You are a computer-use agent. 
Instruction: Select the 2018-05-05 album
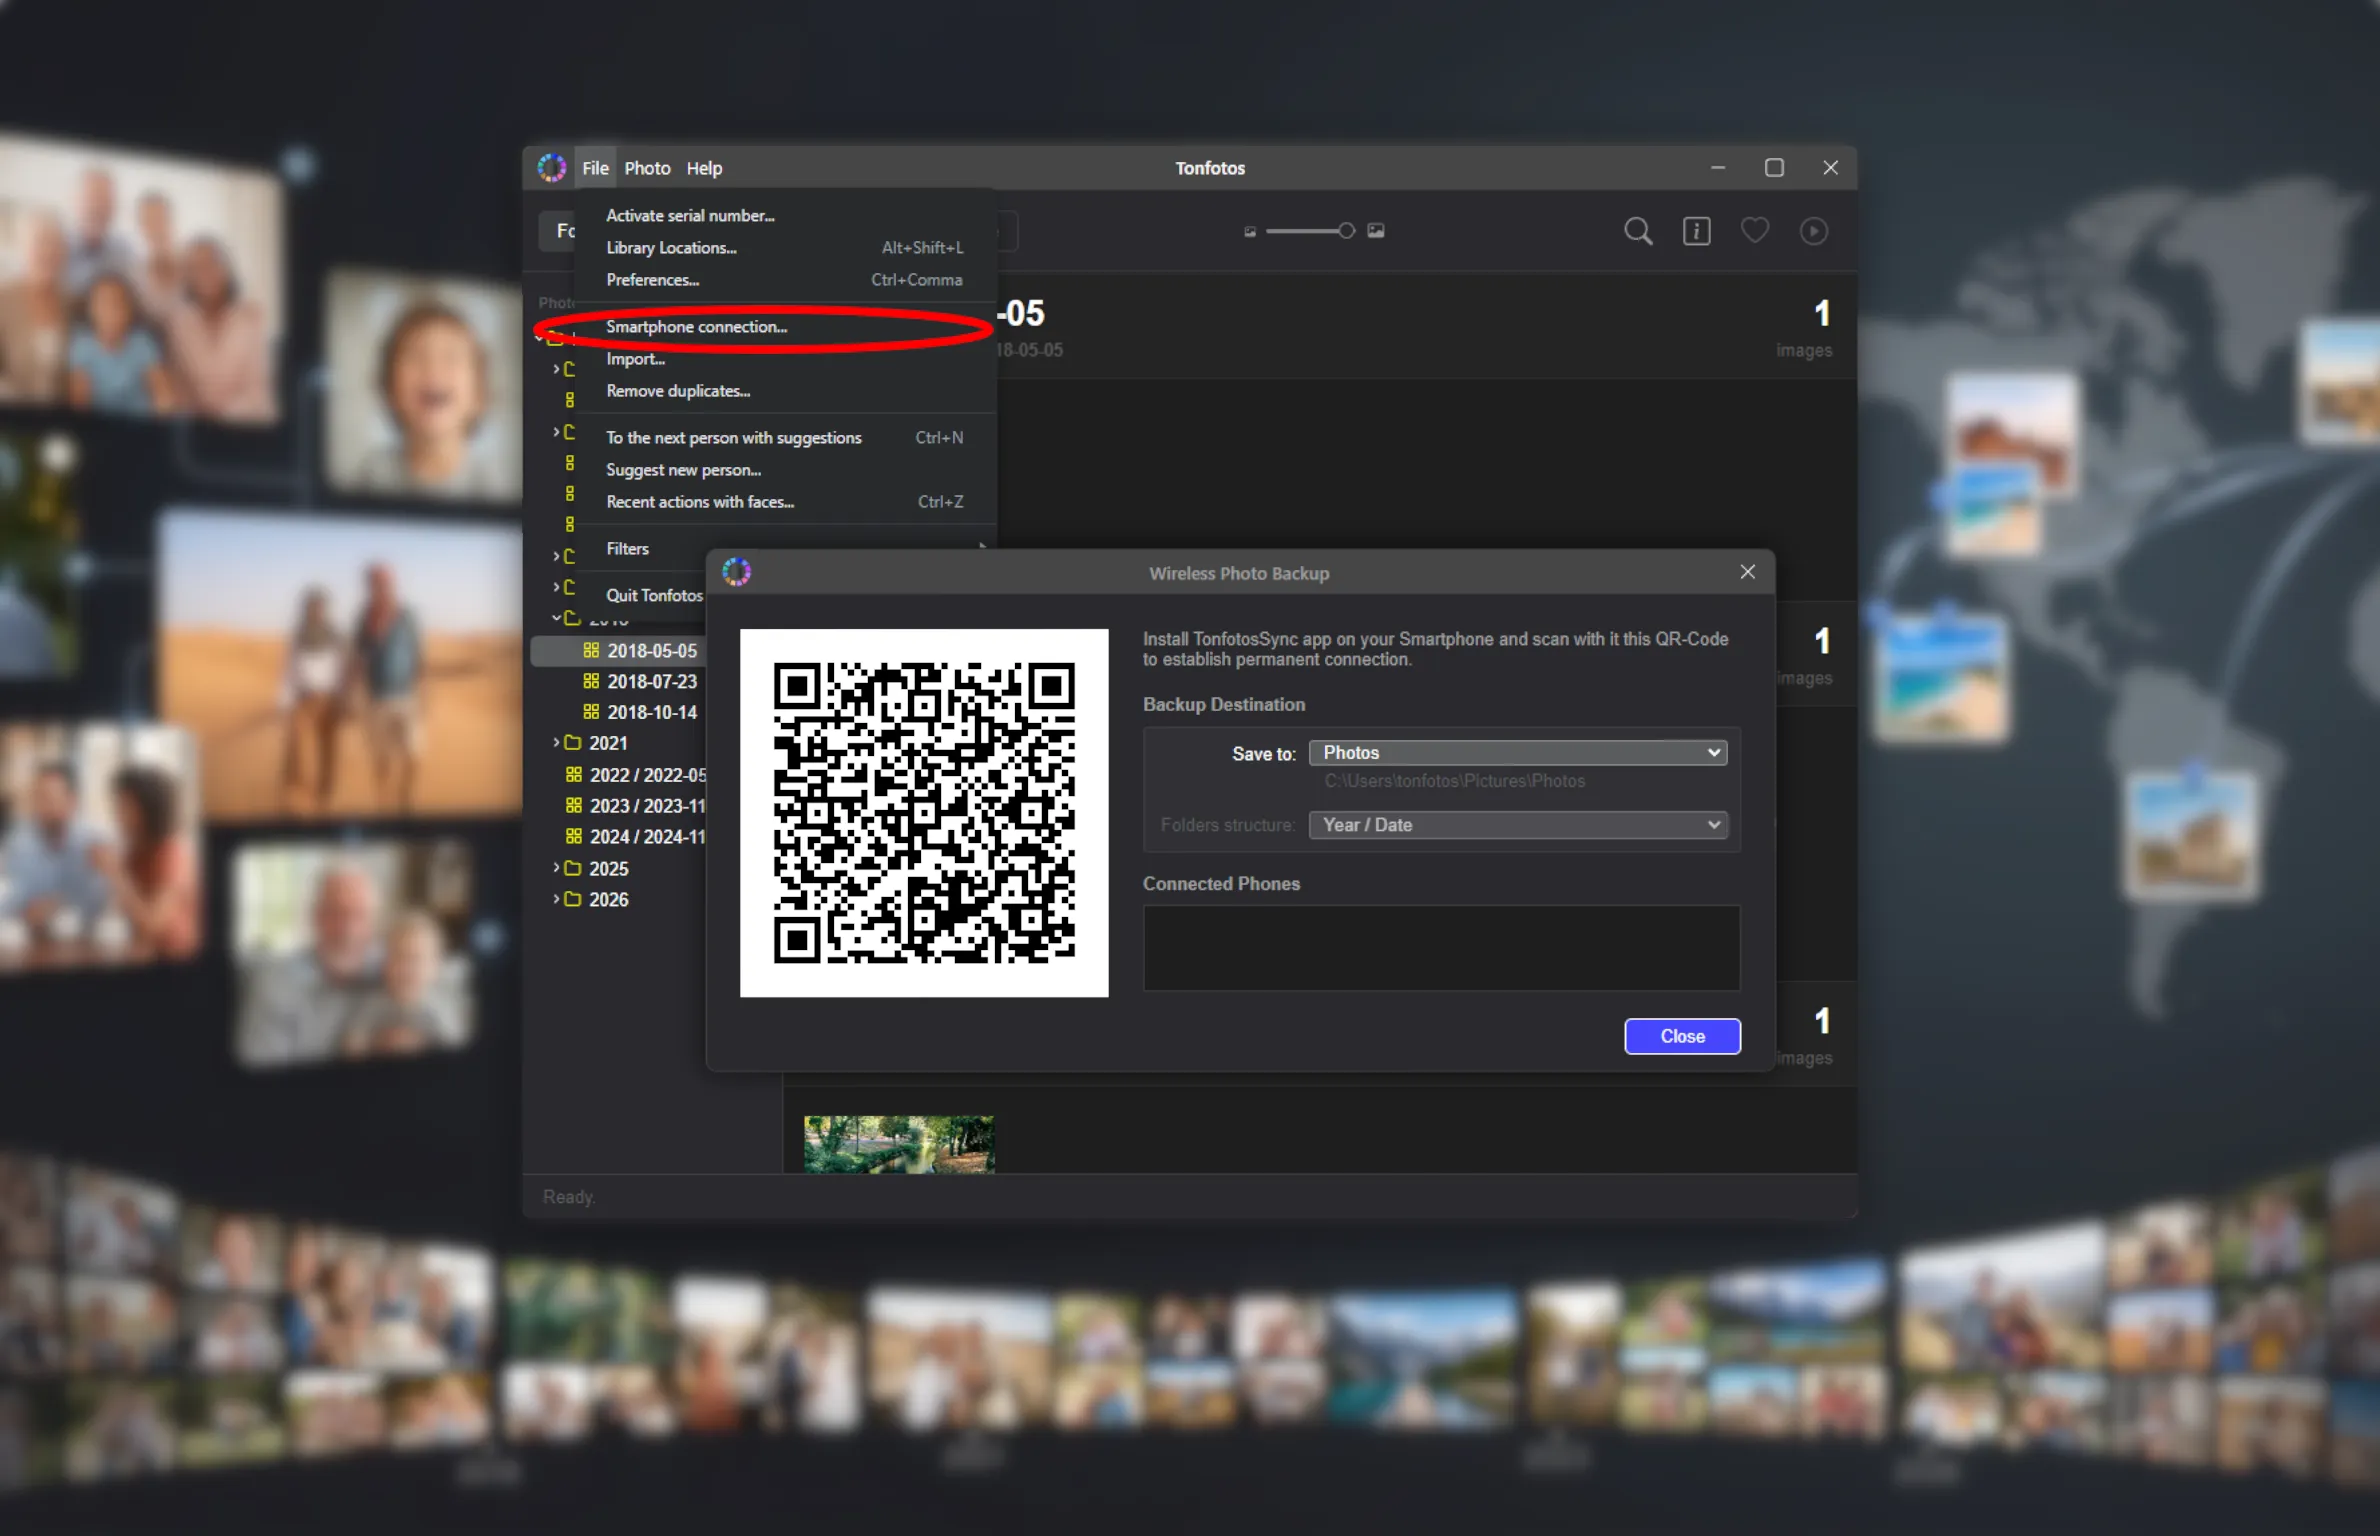coord(651,650)
